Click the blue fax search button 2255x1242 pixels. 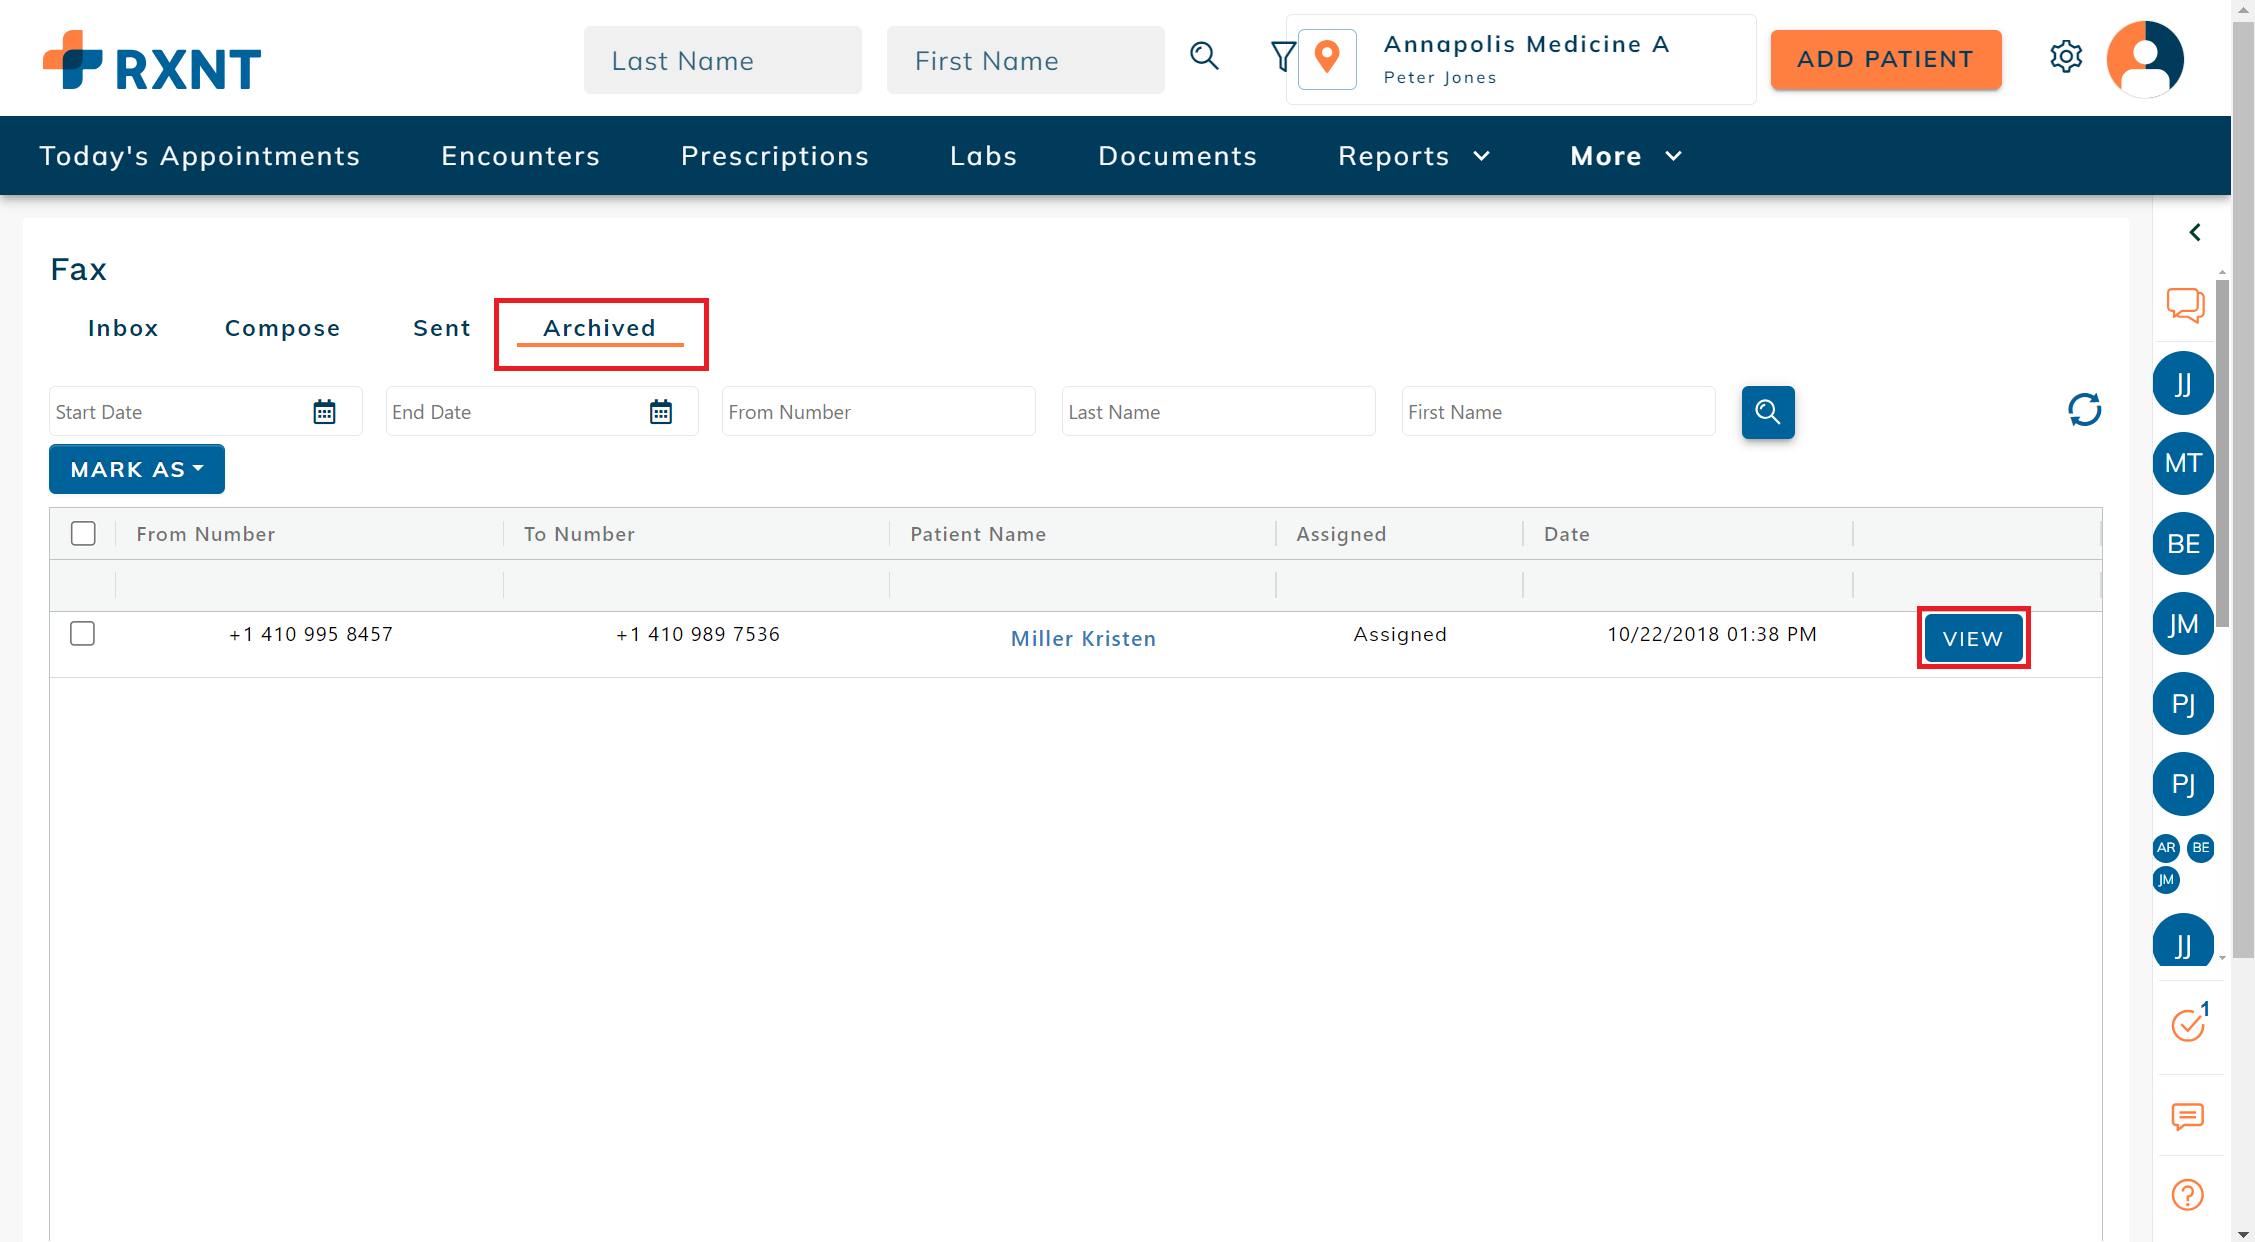pos(1767,412)
